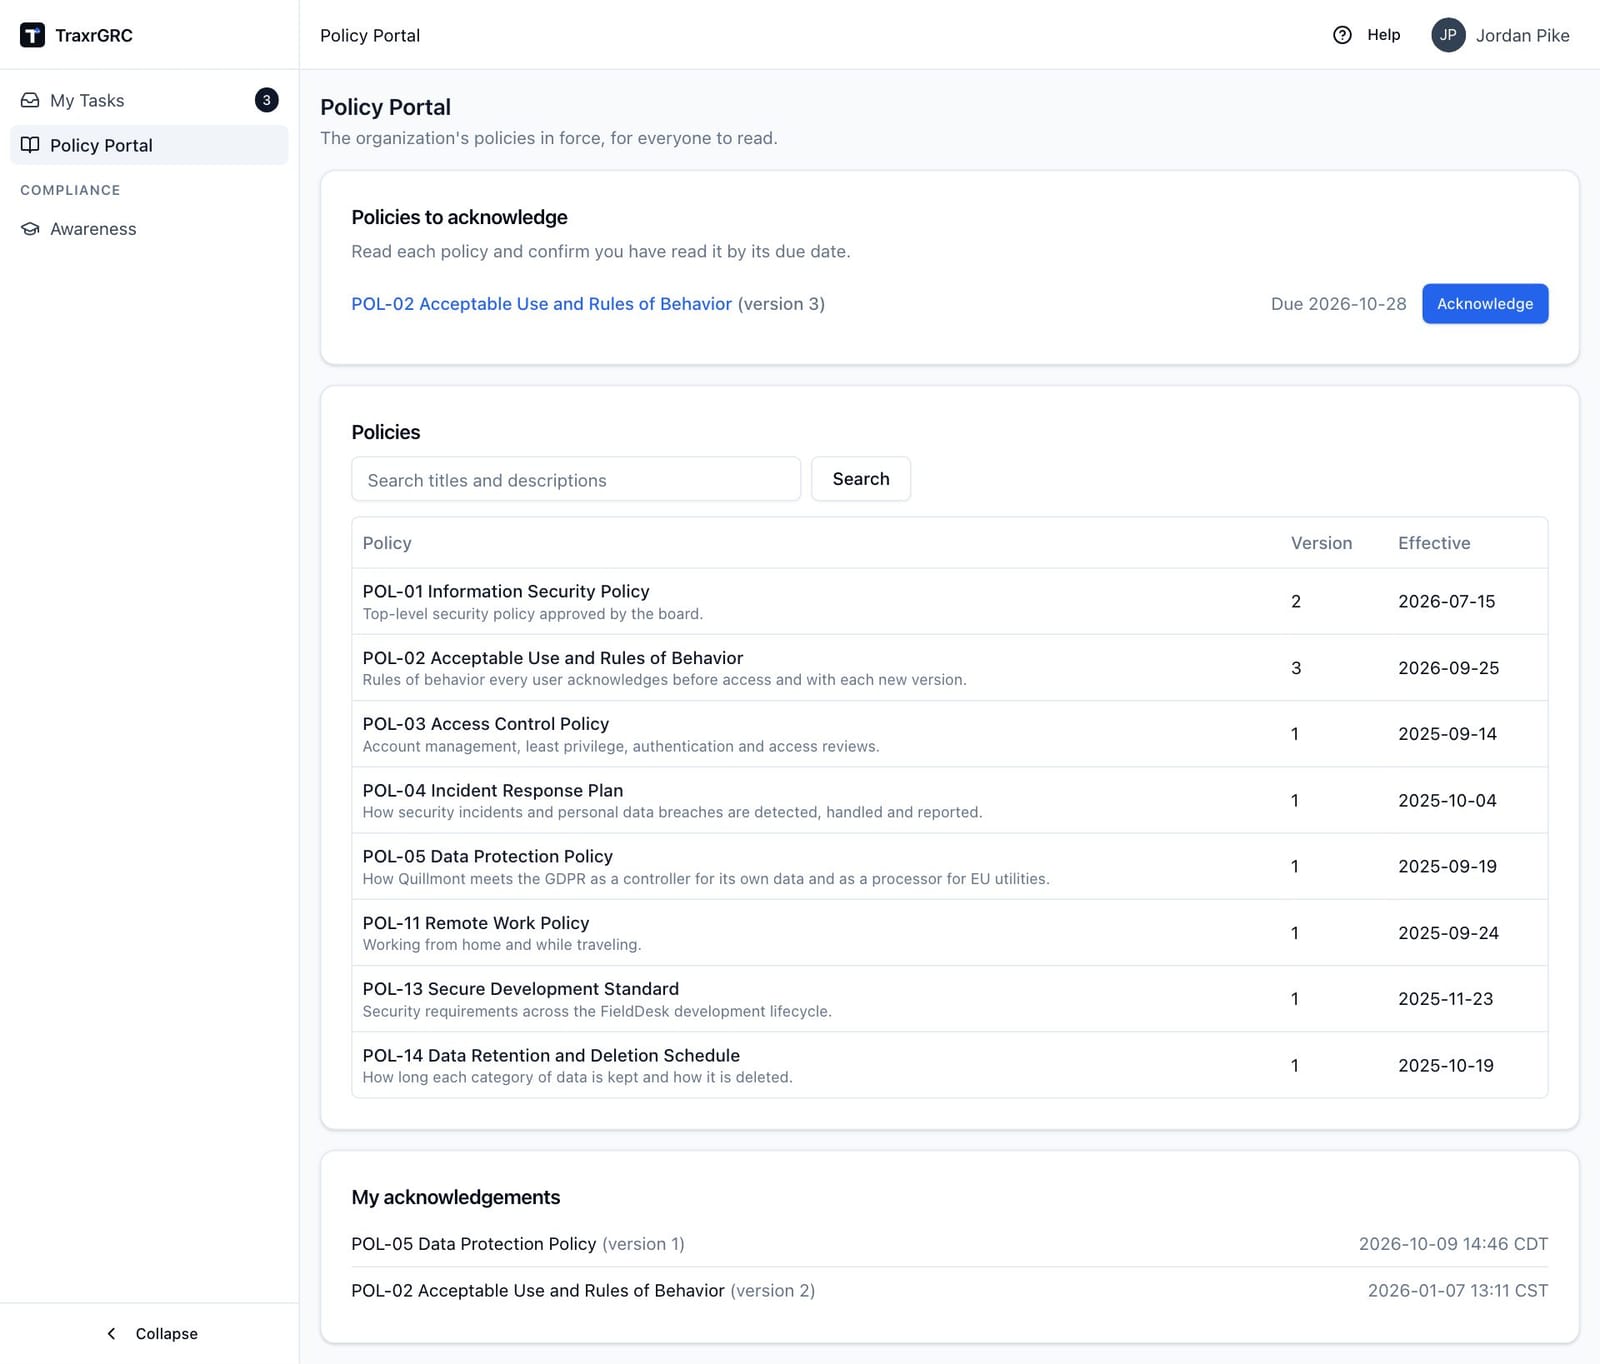
Task: Click effective date 2026-07-15
Action: 1446,602
